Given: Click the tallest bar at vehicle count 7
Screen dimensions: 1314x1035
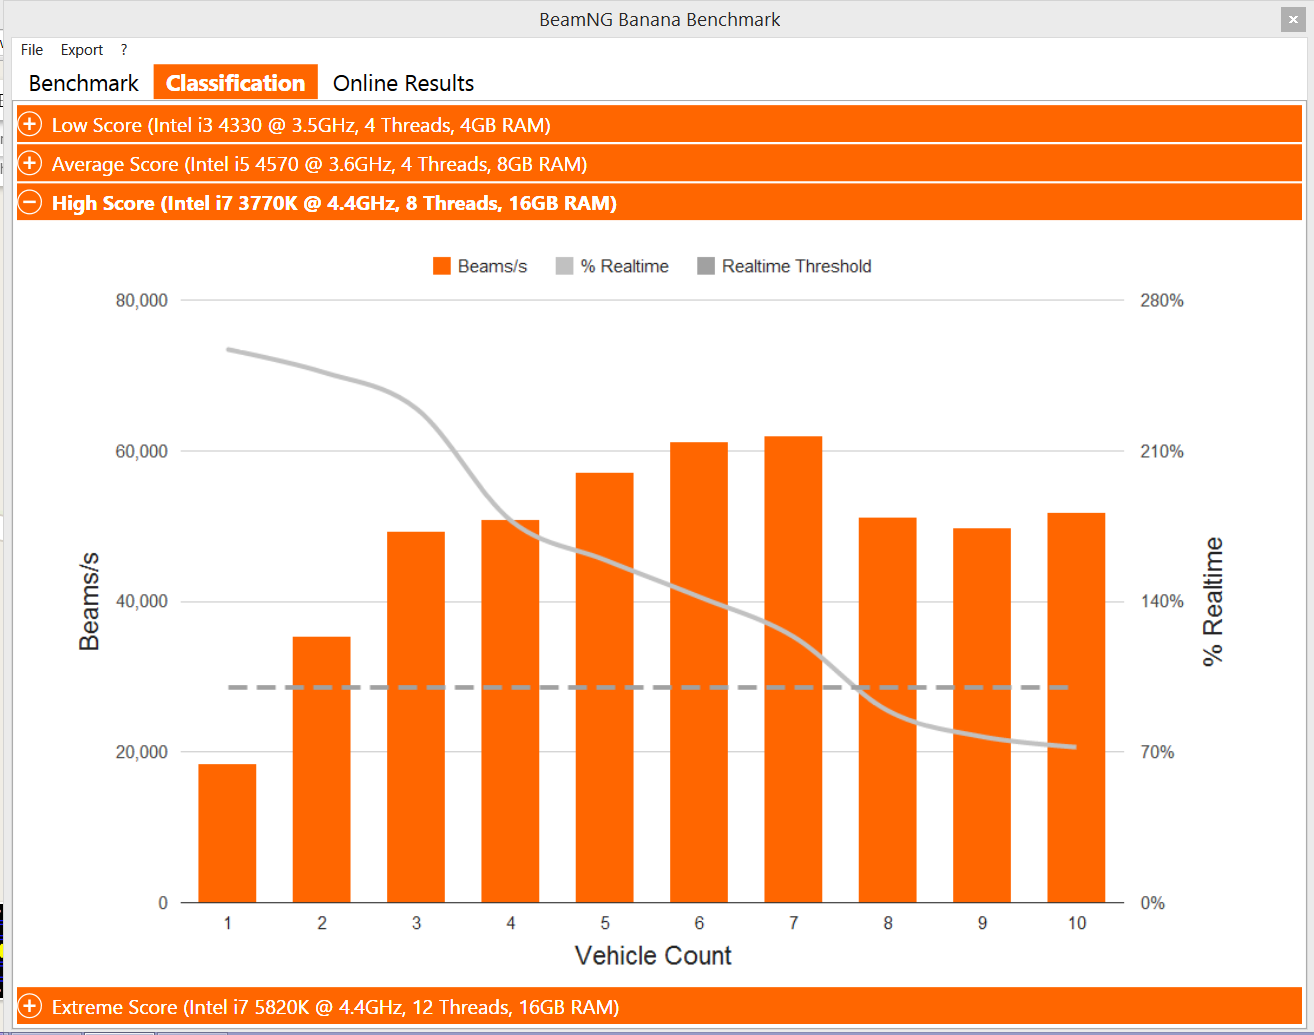Looking at the screenshot, I should (793, 670).
